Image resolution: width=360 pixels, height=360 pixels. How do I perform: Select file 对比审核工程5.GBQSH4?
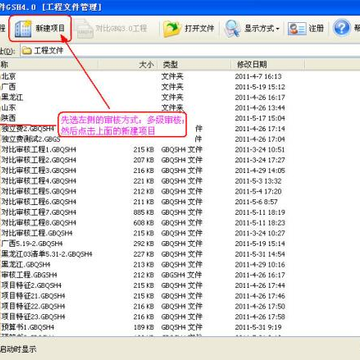coord(39,191)
